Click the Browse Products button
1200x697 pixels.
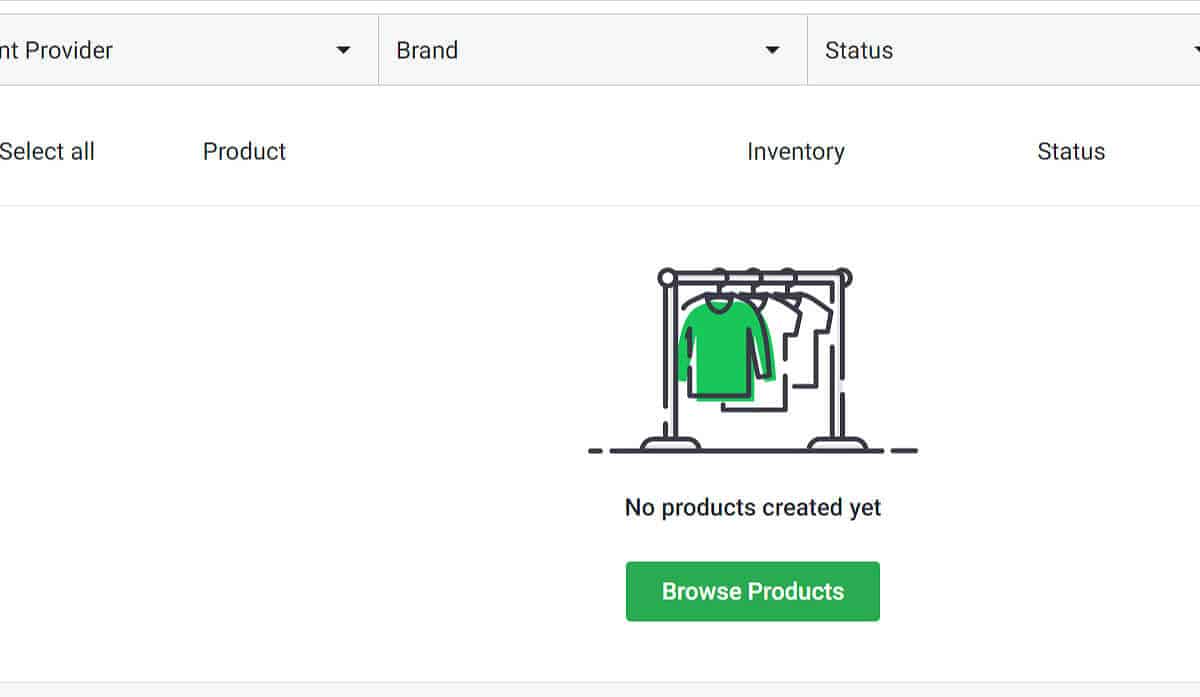(753, 591)
